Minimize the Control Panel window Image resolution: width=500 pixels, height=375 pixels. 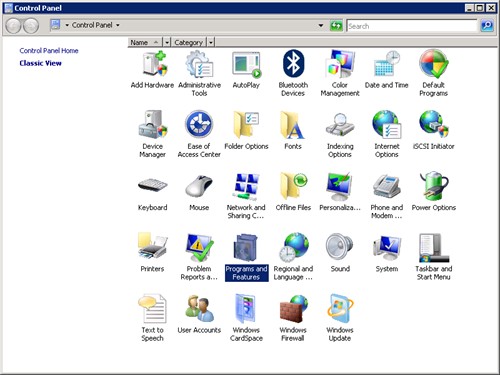pyautogui.click(x=469, y=8)
